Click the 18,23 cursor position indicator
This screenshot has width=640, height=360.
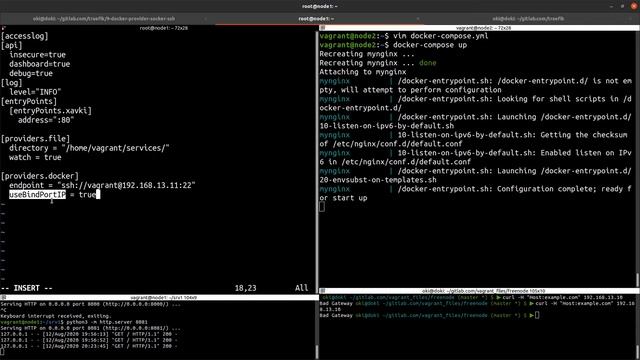click(246, 288)
